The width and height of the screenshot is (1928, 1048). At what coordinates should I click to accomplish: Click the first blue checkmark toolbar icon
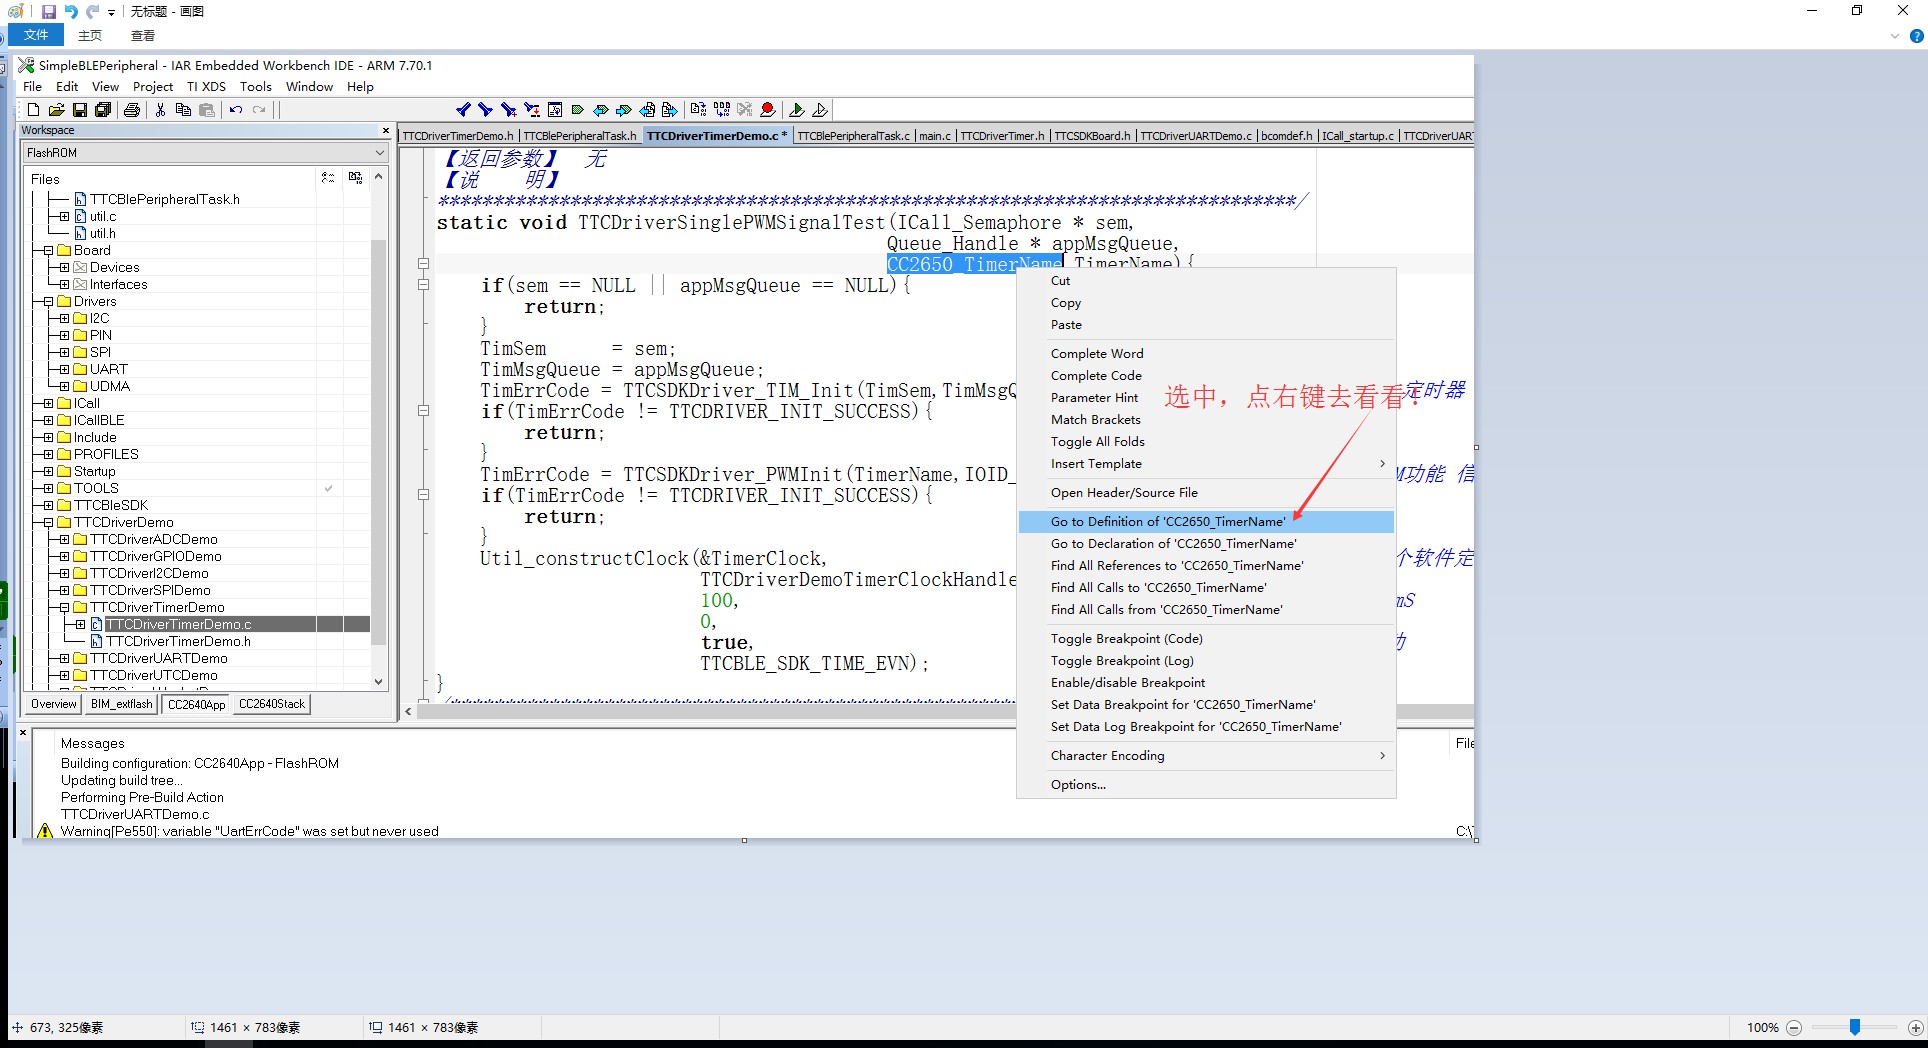click(463, 110)
